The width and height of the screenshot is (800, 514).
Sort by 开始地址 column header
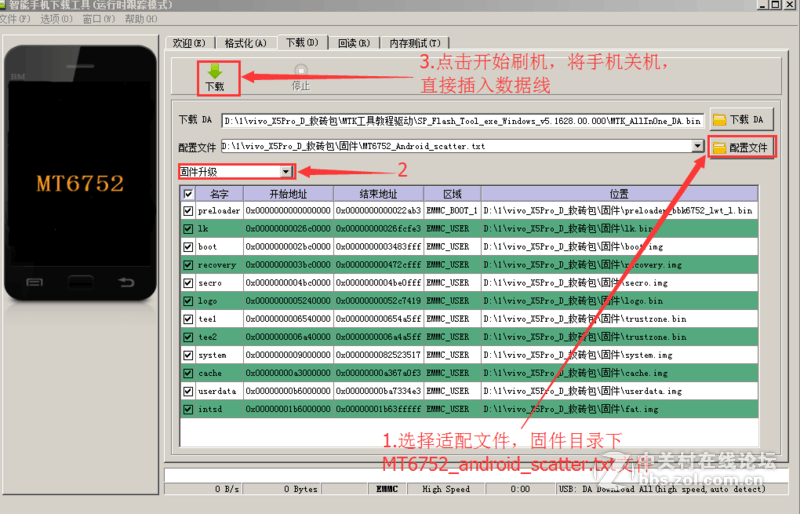tap(288, 194)
